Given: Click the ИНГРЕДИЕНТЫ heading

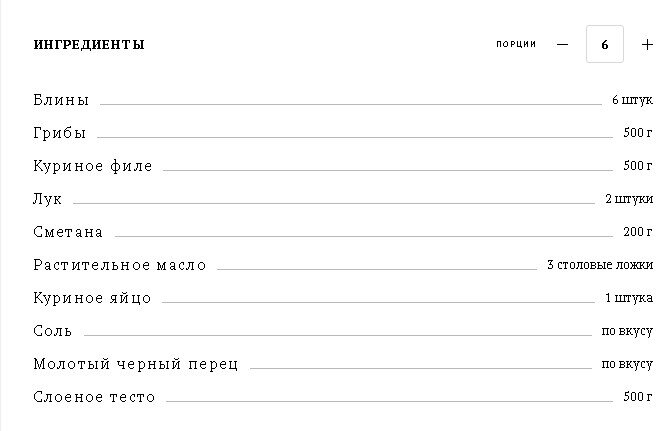Looking at the screenshot, I should coord(89,45).
